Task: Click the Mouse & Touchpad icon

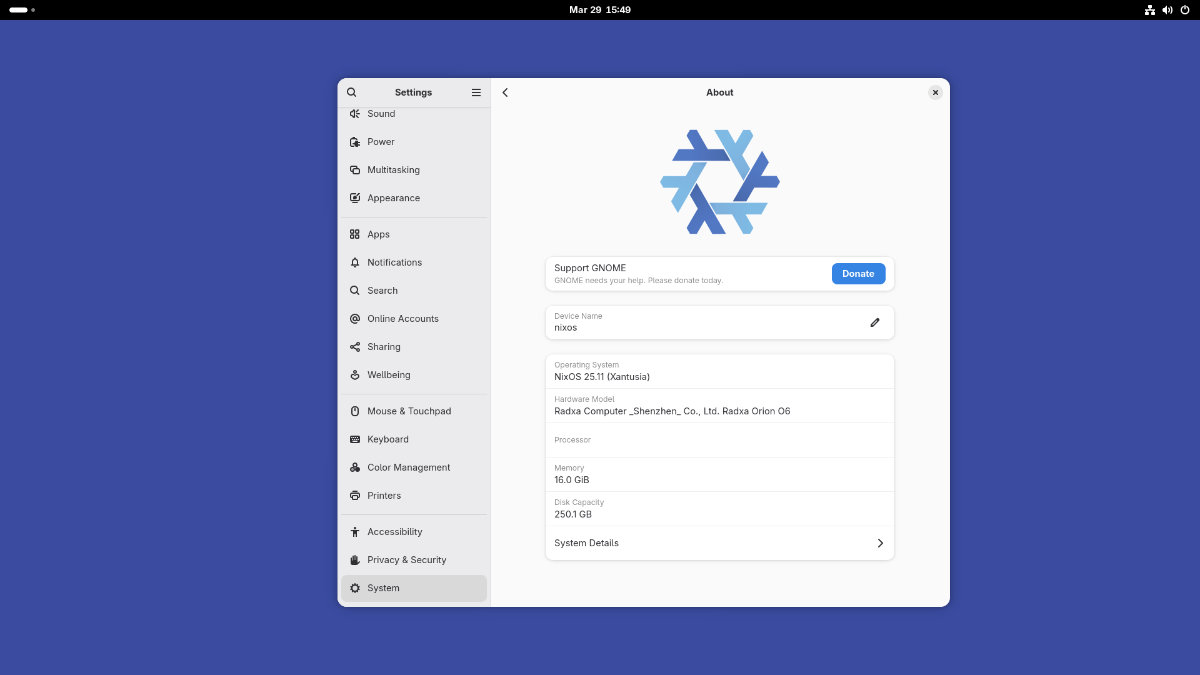Action: click(355, 411)
